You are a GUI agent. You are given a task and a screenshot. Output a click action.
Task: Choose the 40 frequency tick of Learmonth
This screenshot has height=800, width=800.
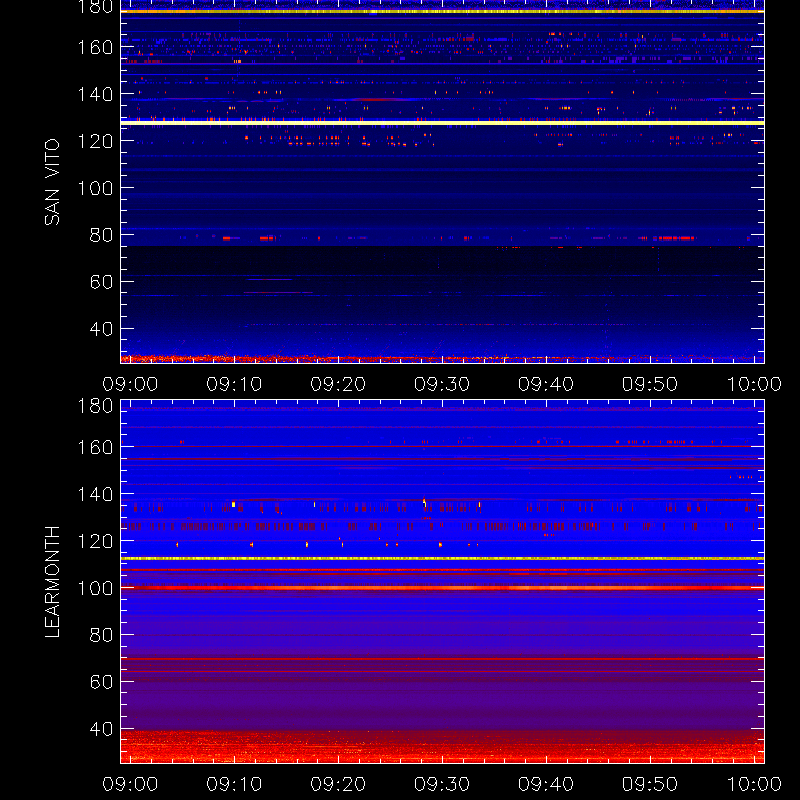[102, 729]
